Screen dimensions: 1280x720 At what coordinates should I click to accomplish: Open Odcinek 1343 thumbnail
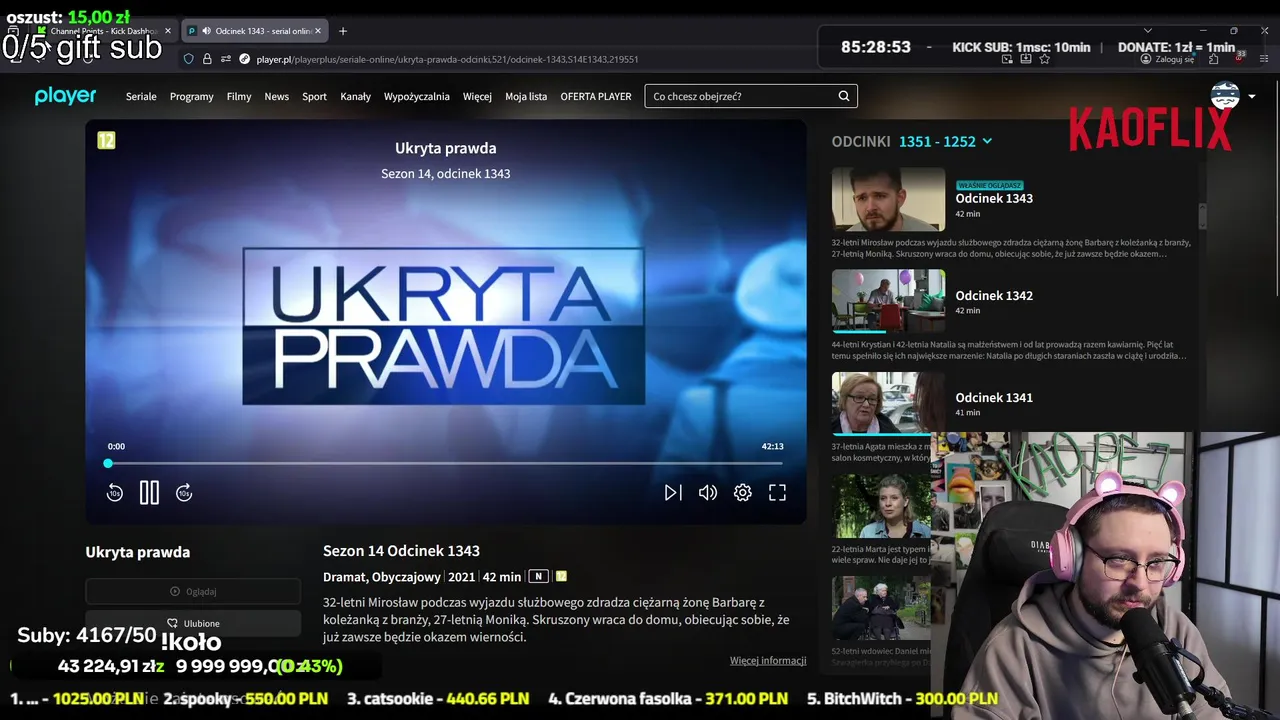(x=888, y=199)
